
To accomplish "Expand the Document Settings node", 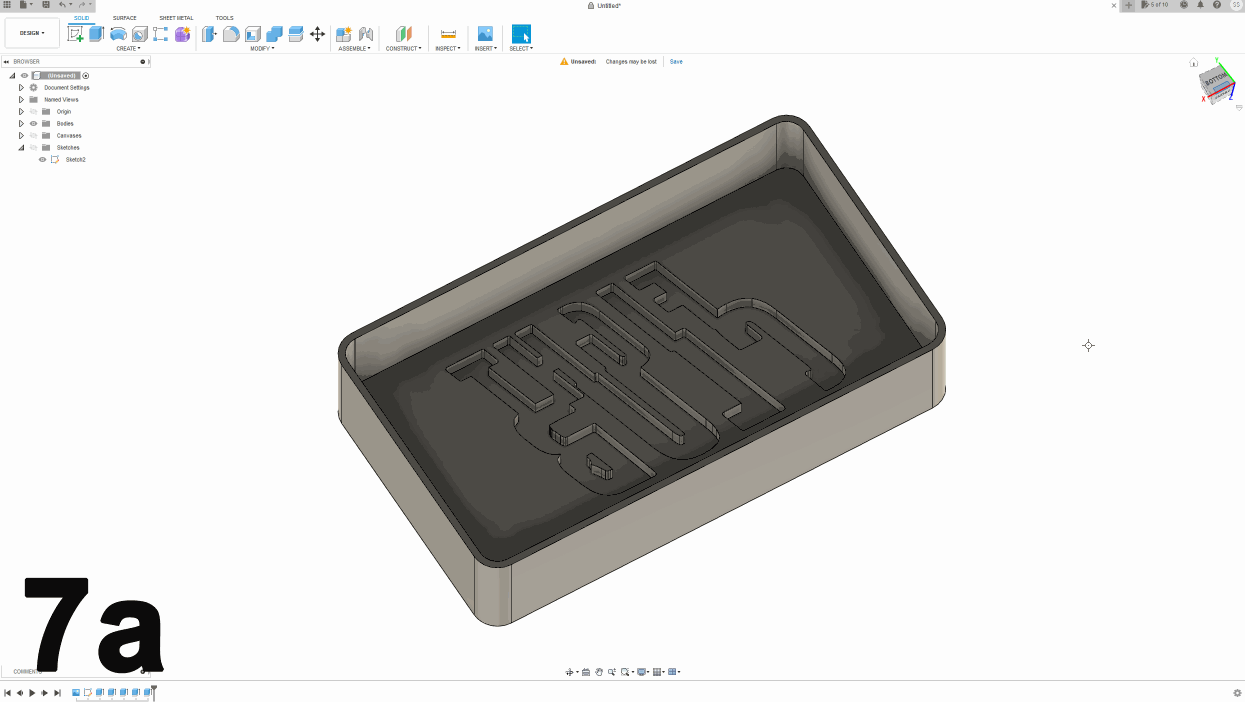I will point(21,87).
